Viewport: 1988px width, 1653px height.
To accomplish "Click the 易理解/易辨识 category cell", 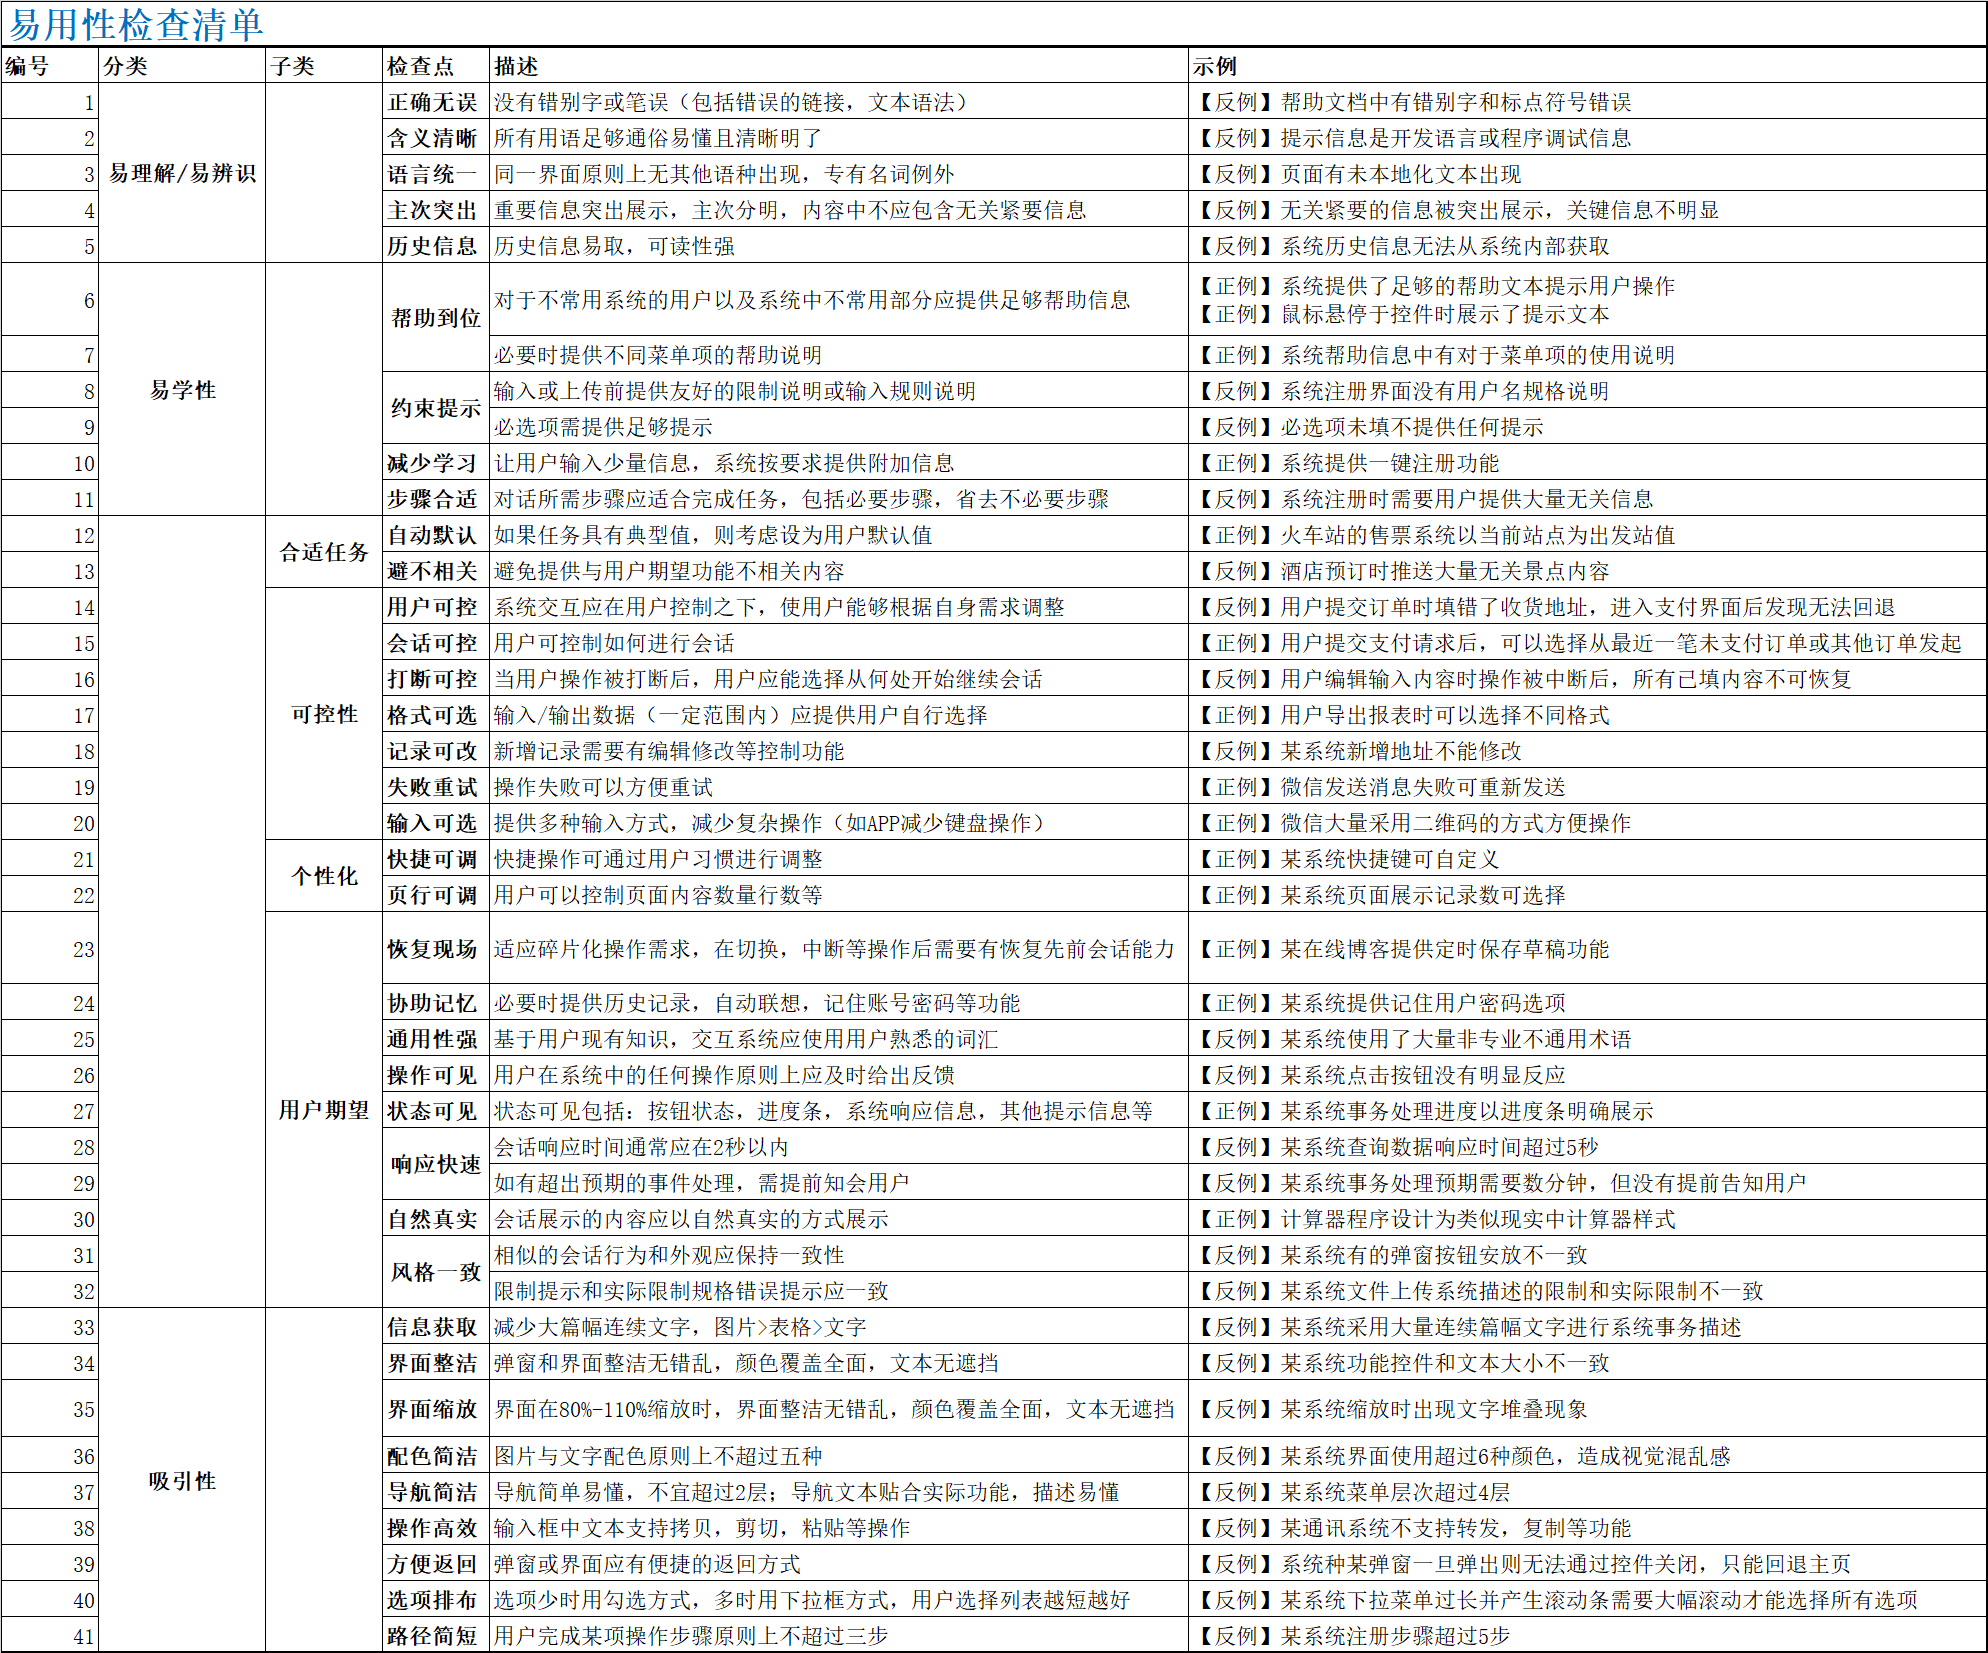I will click(x=182, y=173).
